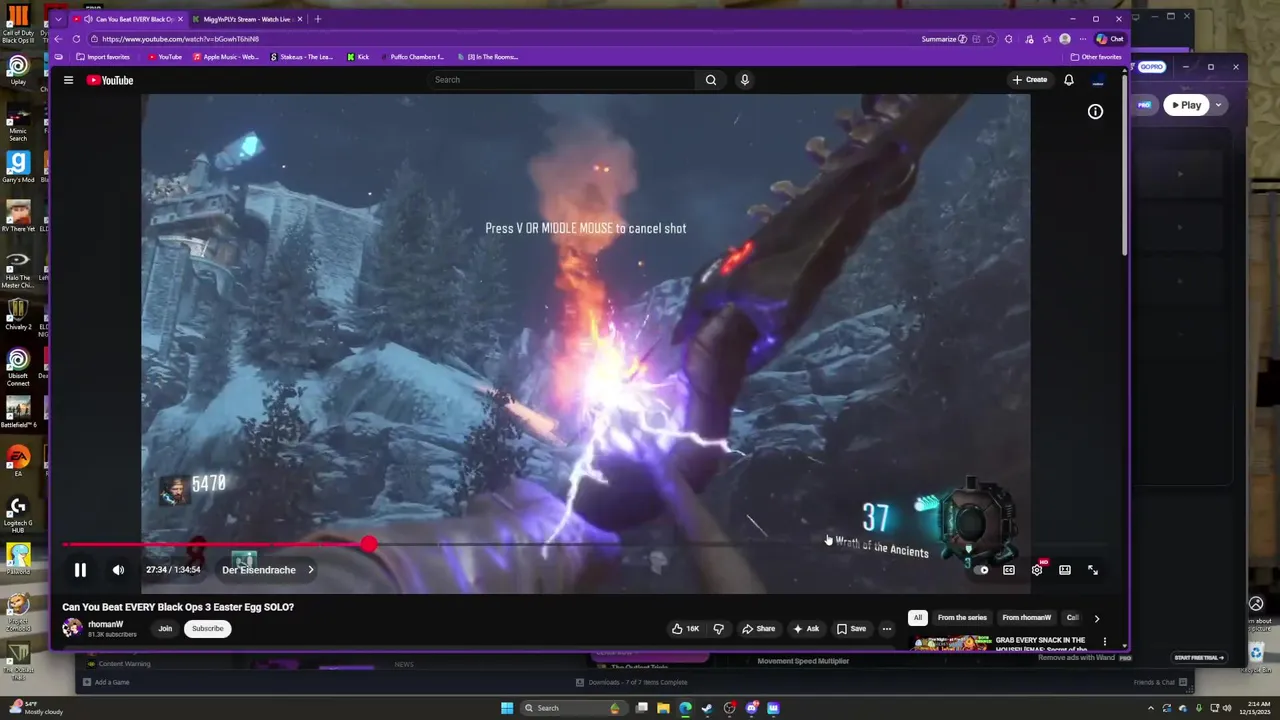Pause the YouTube video
Viewport: 1280px width, 720px height.
80,570
